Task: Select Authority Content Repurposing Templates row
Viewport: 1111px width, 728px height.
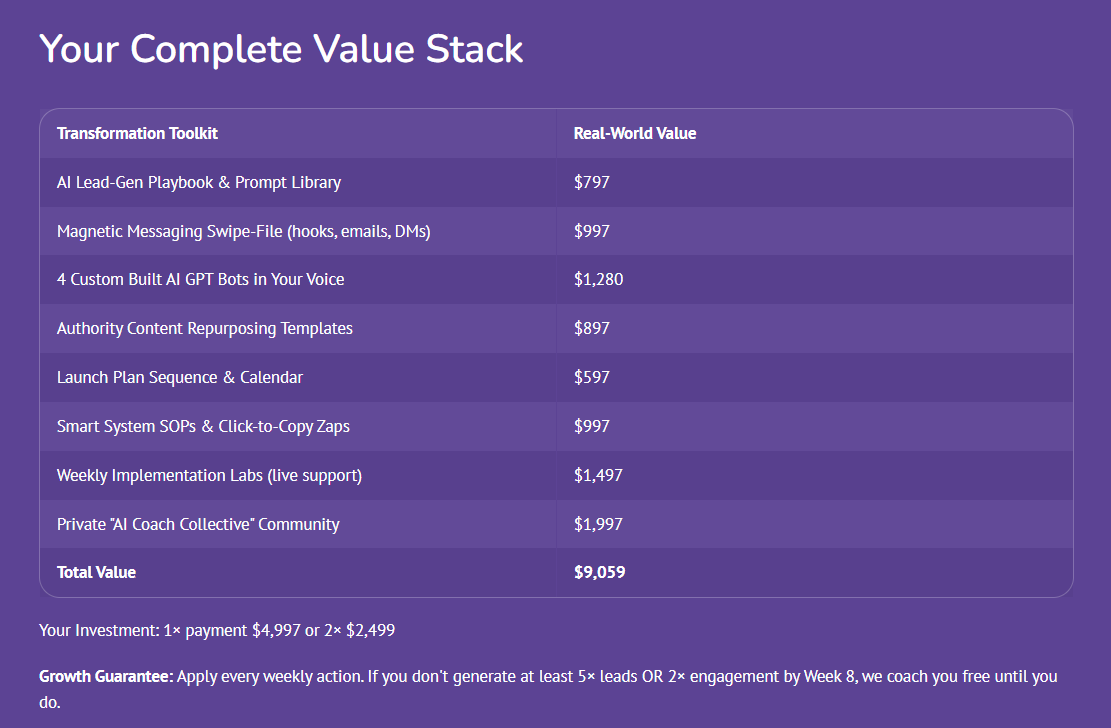Action: pyautogui.click(x=204, y=328)
